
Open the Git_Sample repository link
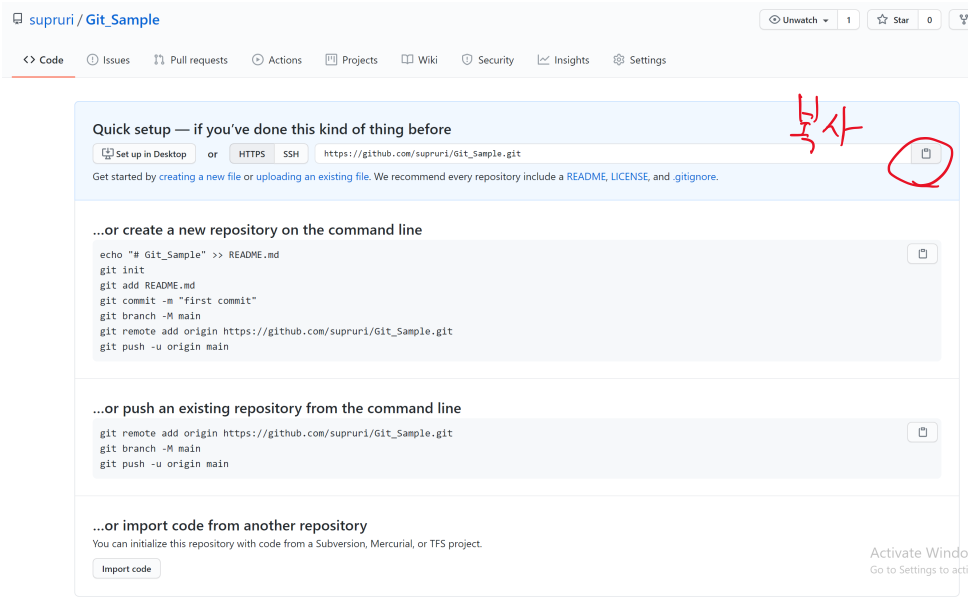pyautogui.click(x=122, y=20)
